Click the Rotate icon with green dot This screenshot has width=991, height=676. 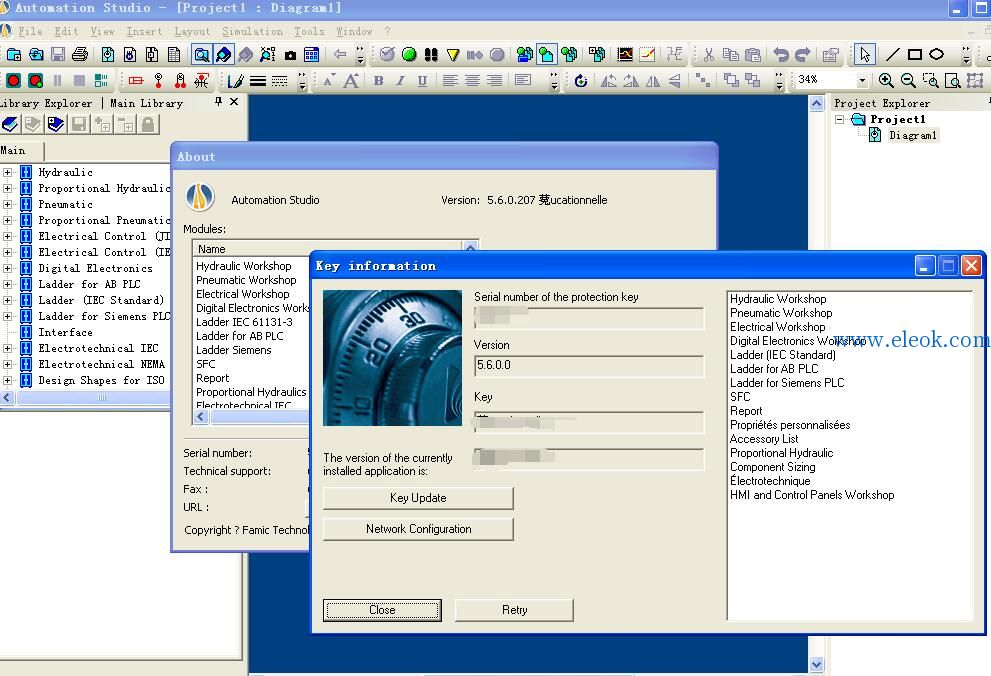(581, 81)
